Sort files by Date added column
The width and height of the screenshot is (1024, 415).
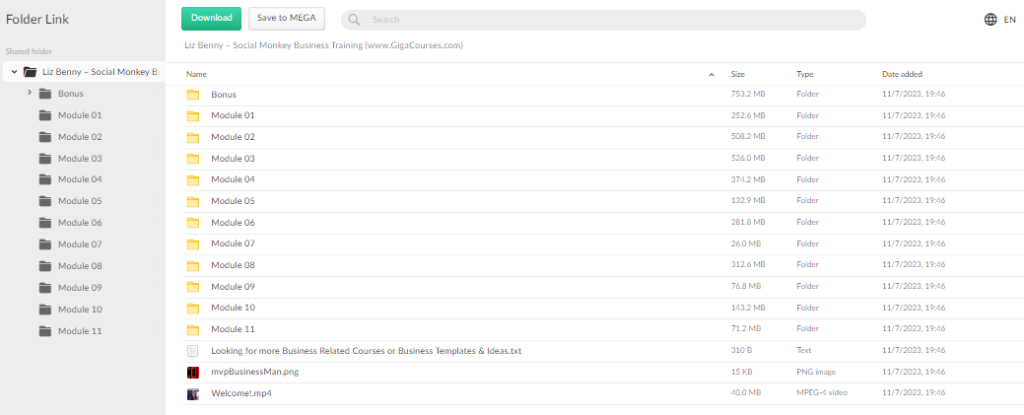[x=902, y=74]
